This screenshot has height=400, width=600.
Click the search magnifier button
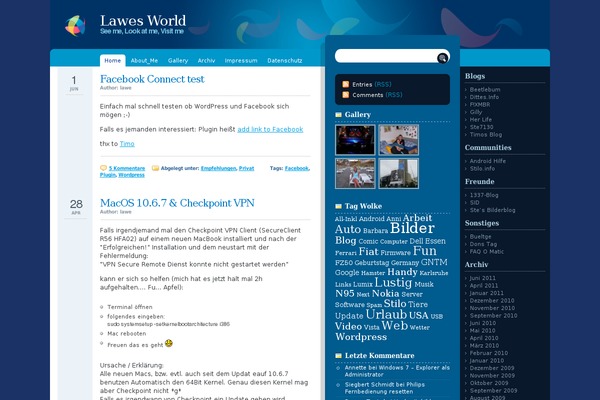[442, 58]
